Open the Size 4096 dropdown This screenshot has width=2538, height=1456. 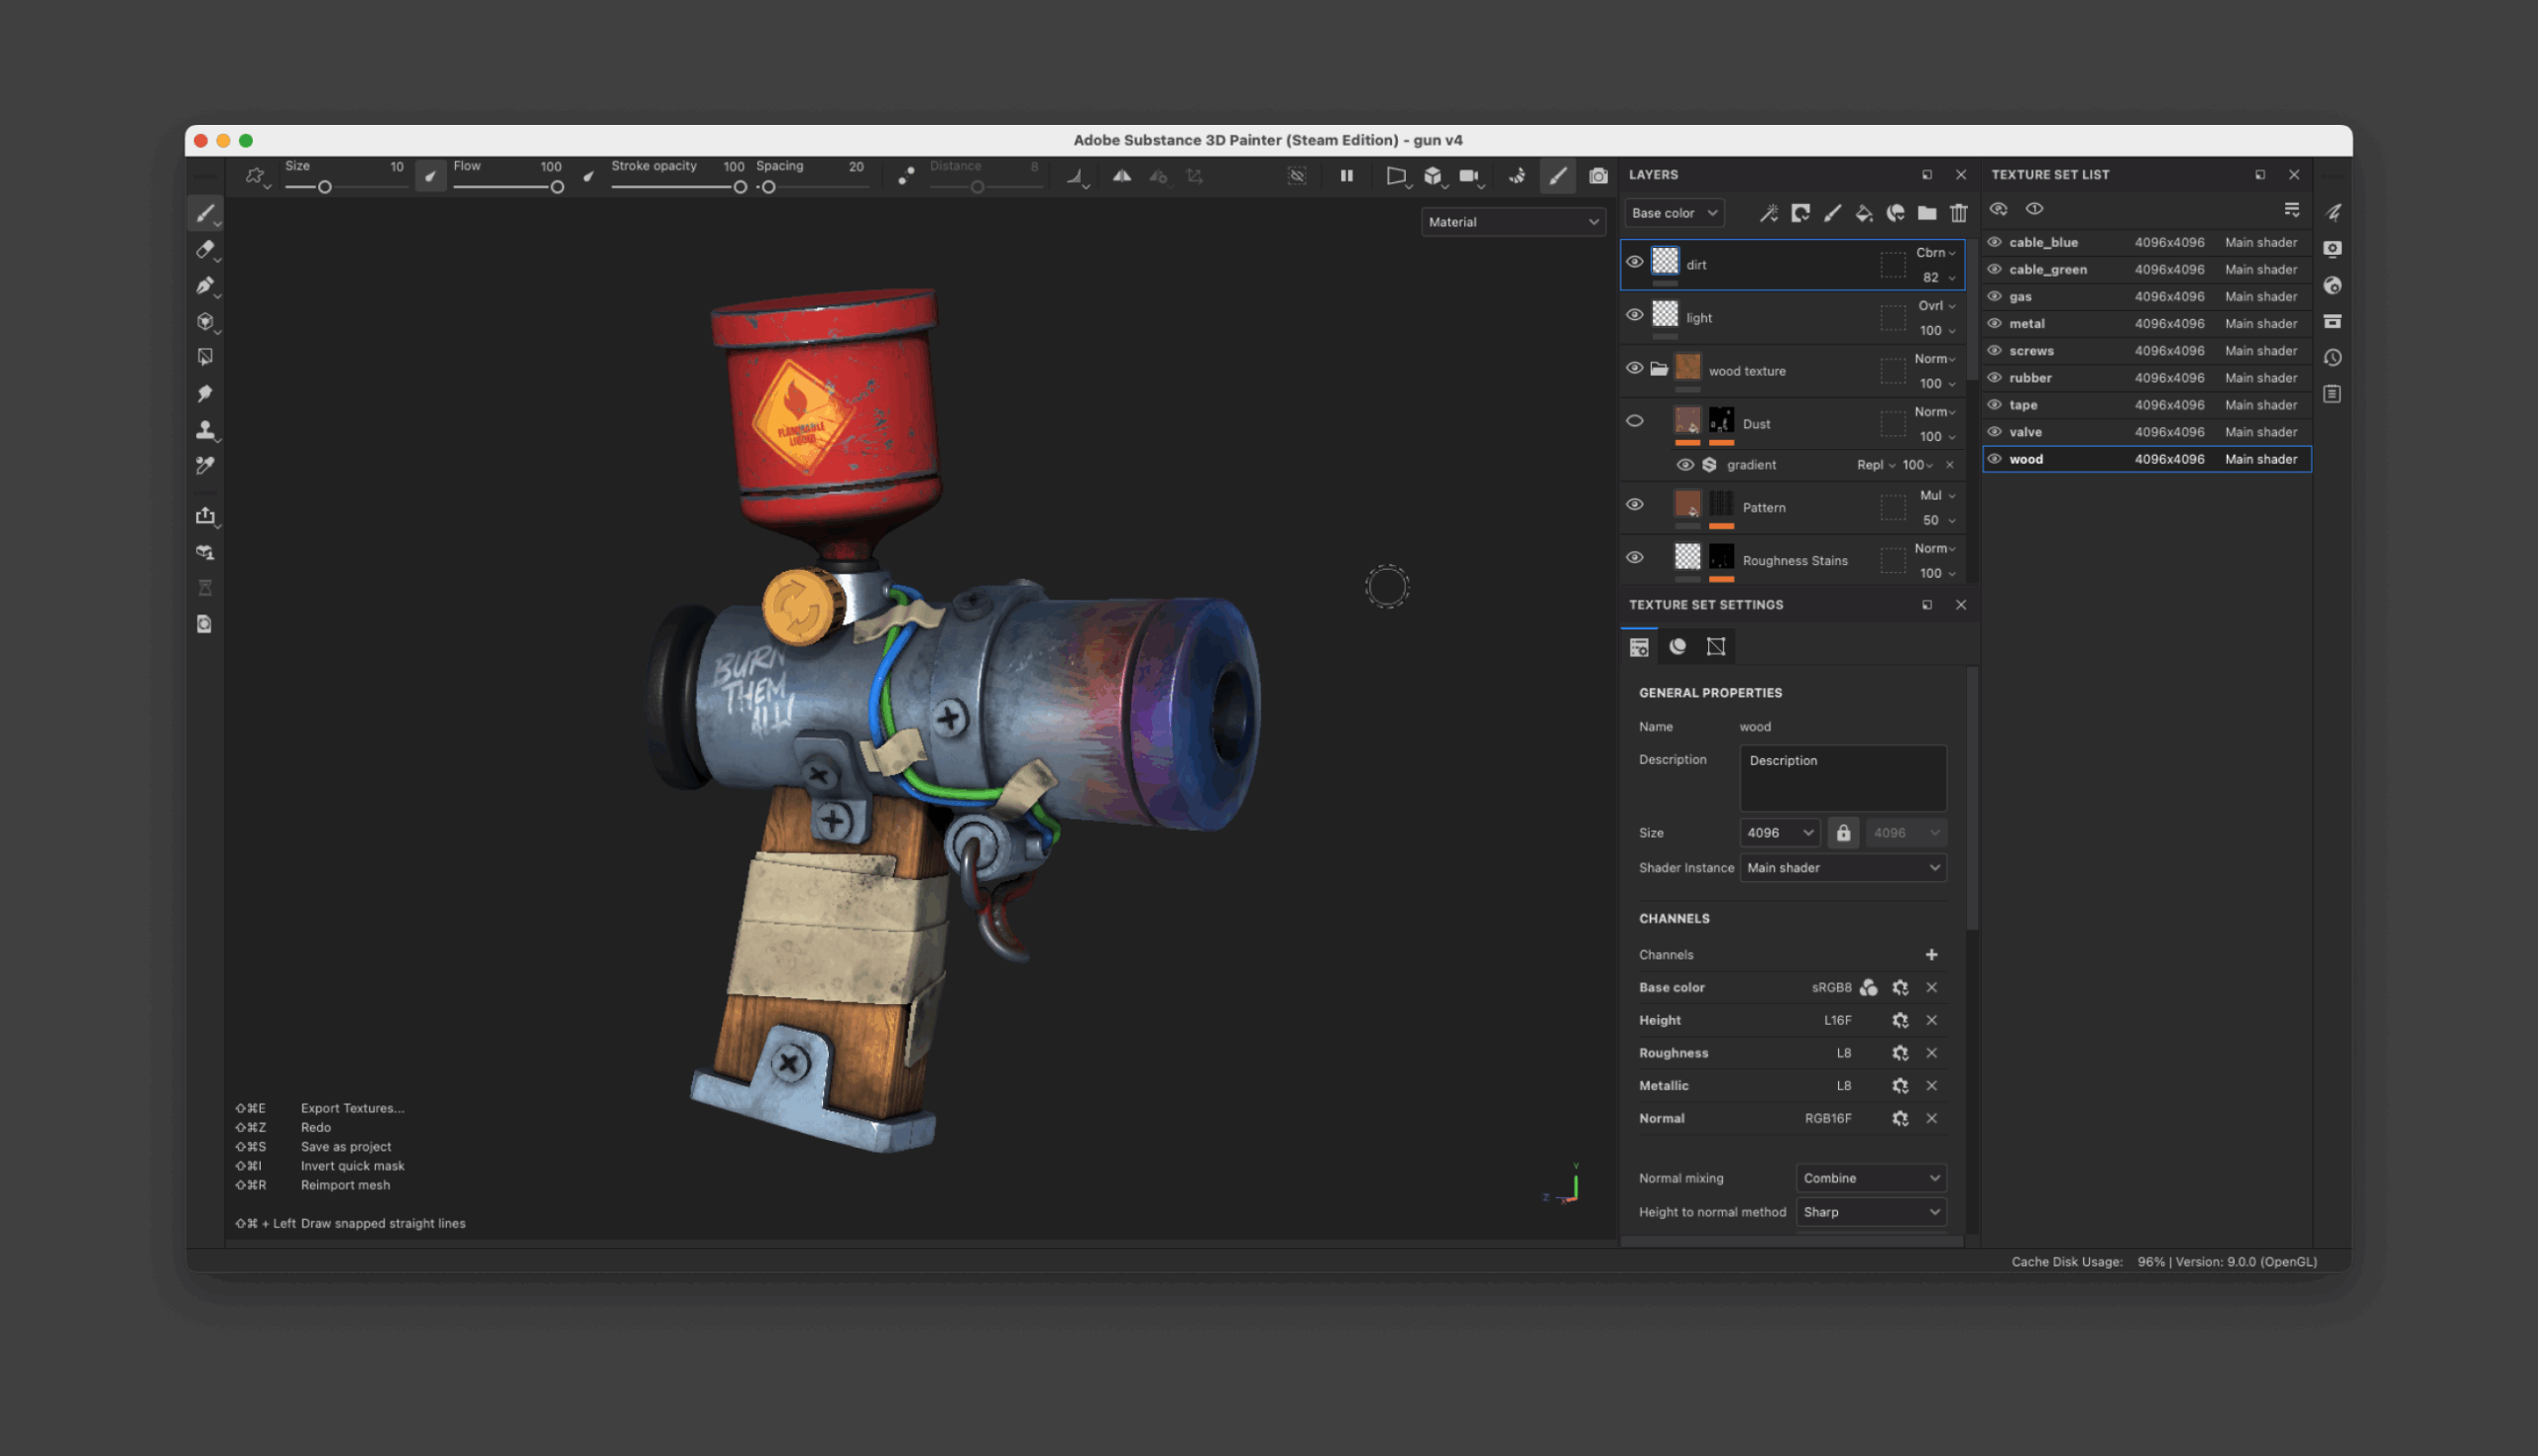1779,833
